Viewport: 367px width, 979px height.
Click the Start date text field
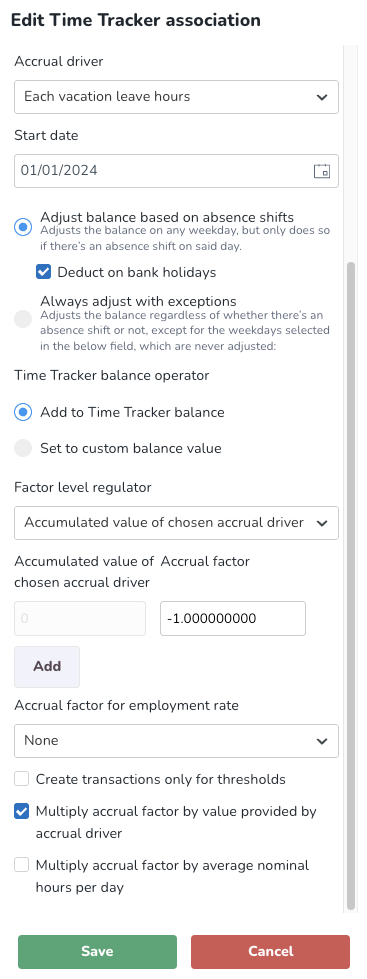pyautogui.click(x=176, y=170)
